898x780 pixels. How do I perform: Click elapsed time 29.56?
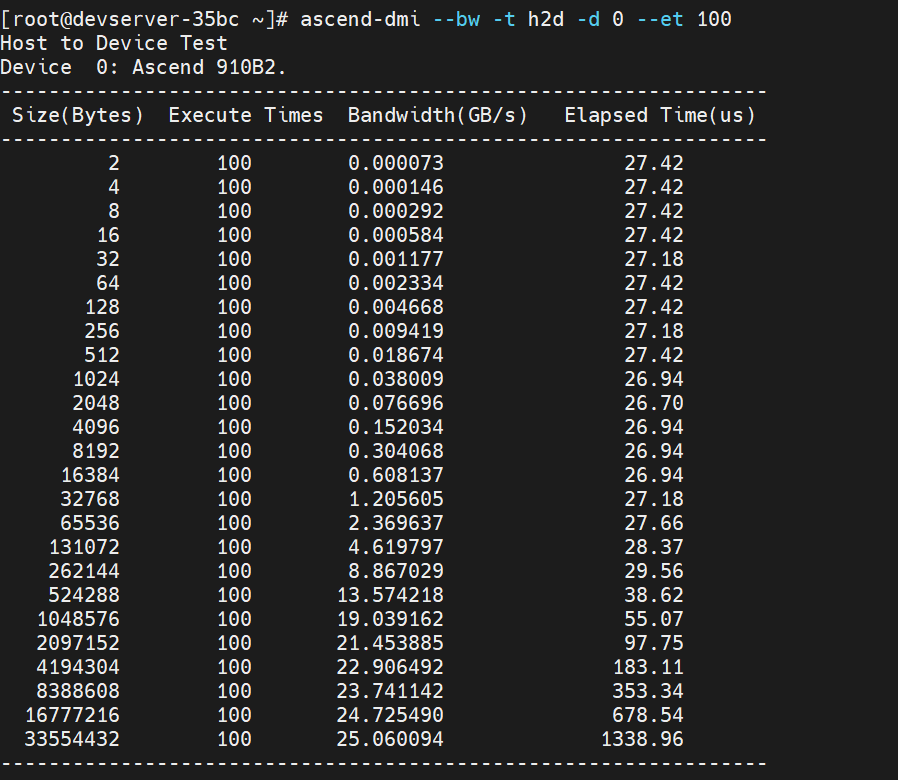point(654,572)
